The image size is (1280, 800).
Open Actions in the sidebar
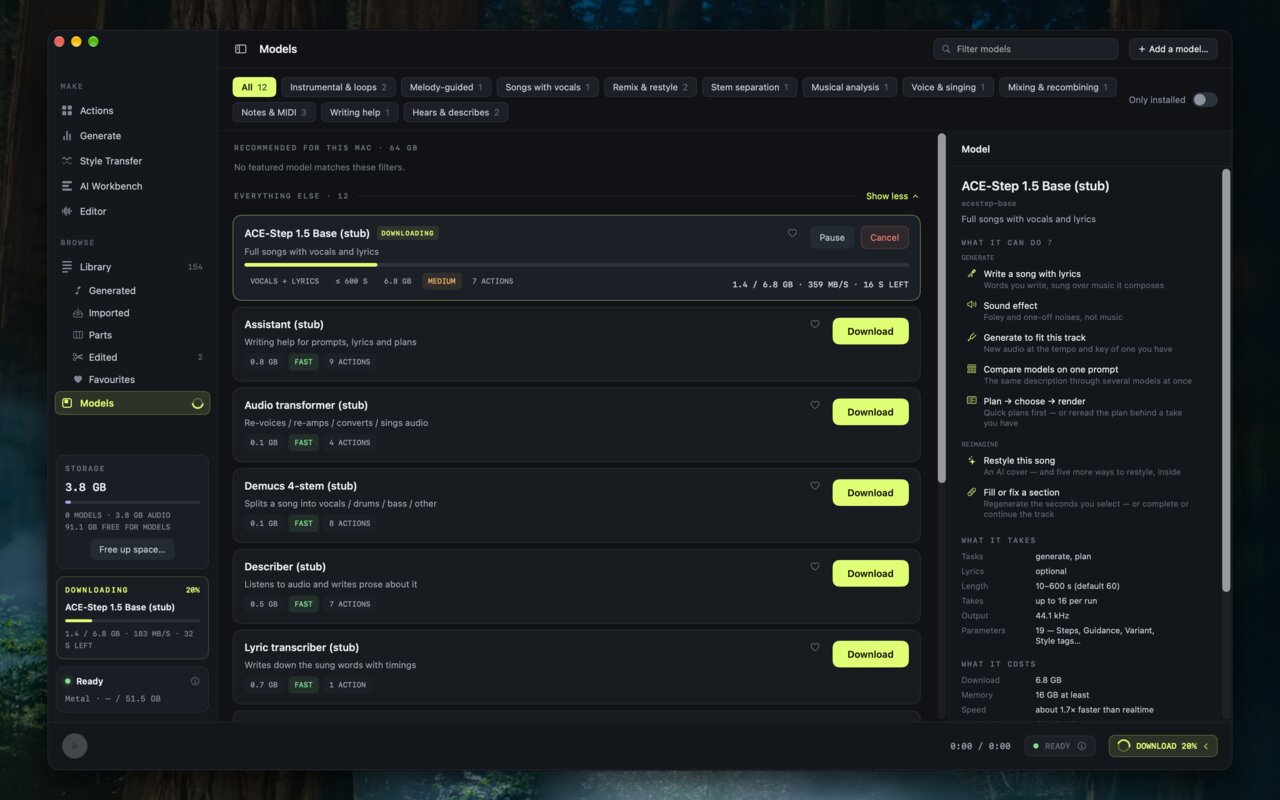coord(132,111)
